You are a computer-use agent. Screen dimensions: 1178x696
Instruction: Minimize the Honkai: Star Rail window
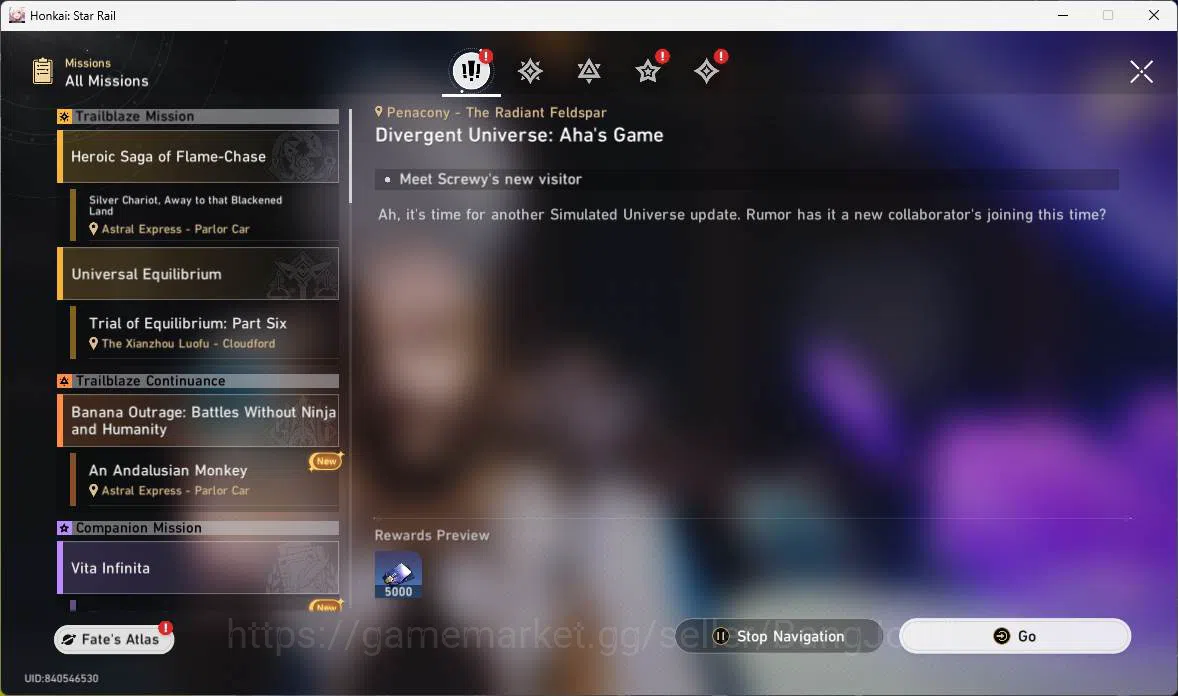tap(1062, 15)
